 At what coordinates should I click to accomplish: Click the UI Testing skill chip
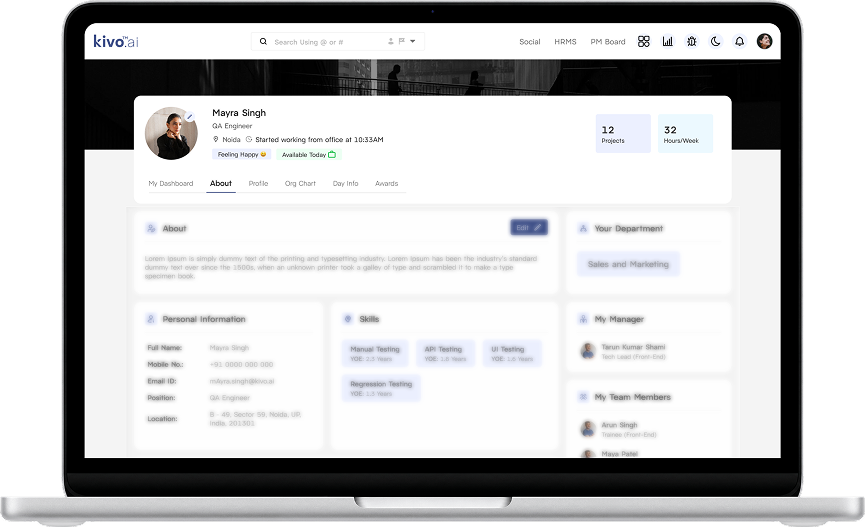[x=512, y=353]
